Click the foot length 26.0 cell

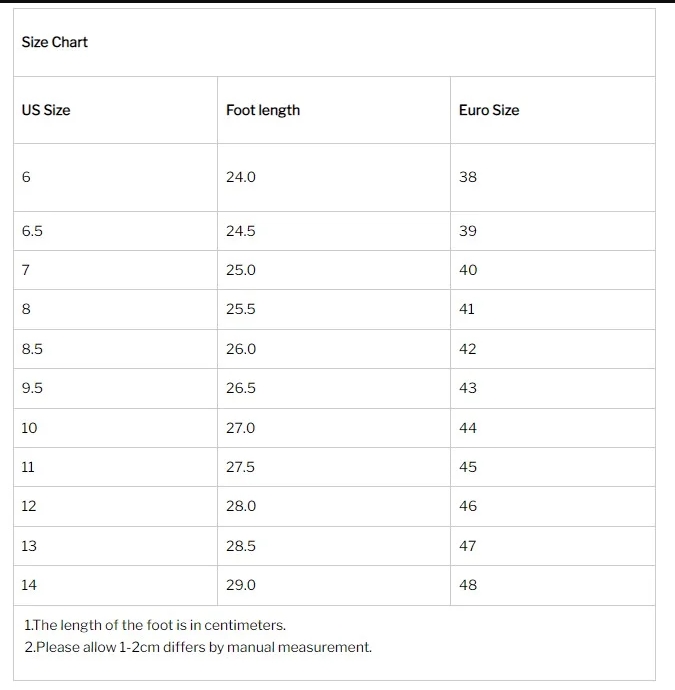point(334,349)
